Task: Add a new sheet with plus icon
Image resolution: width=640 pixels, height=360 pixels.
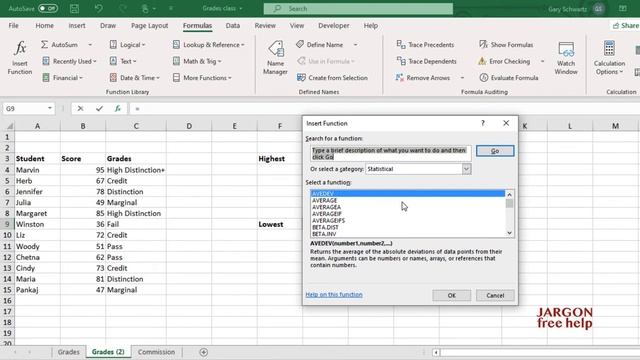Action: 203,352
